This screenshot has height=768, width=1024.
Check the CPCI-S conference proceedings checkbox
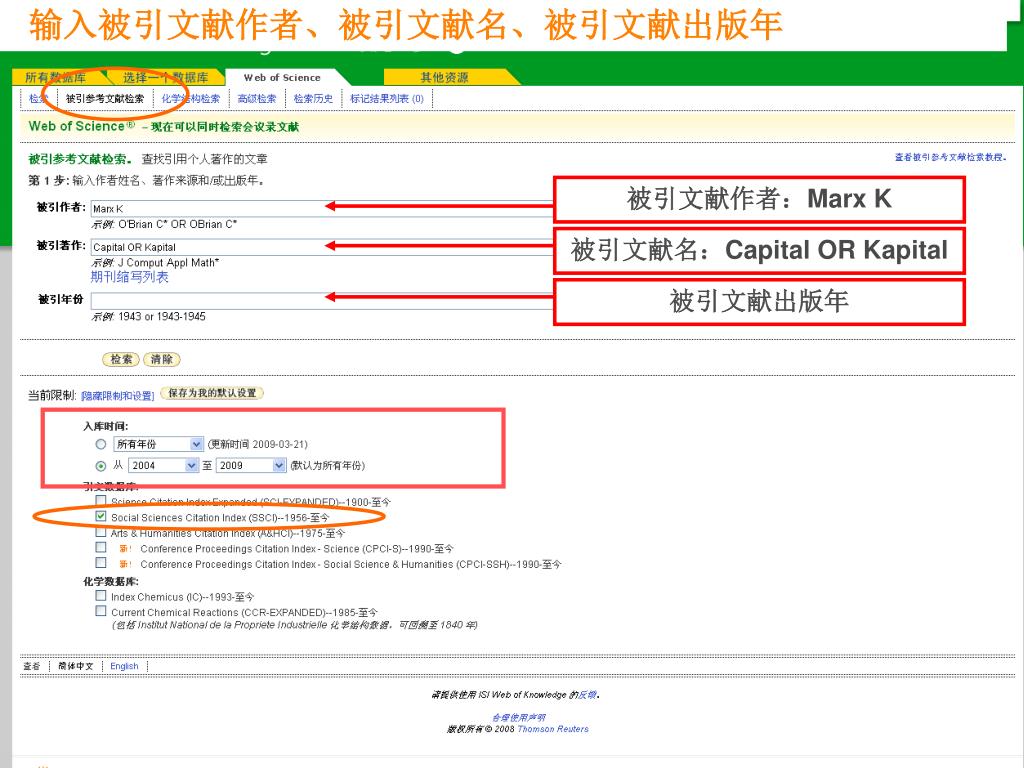[101, 547]
